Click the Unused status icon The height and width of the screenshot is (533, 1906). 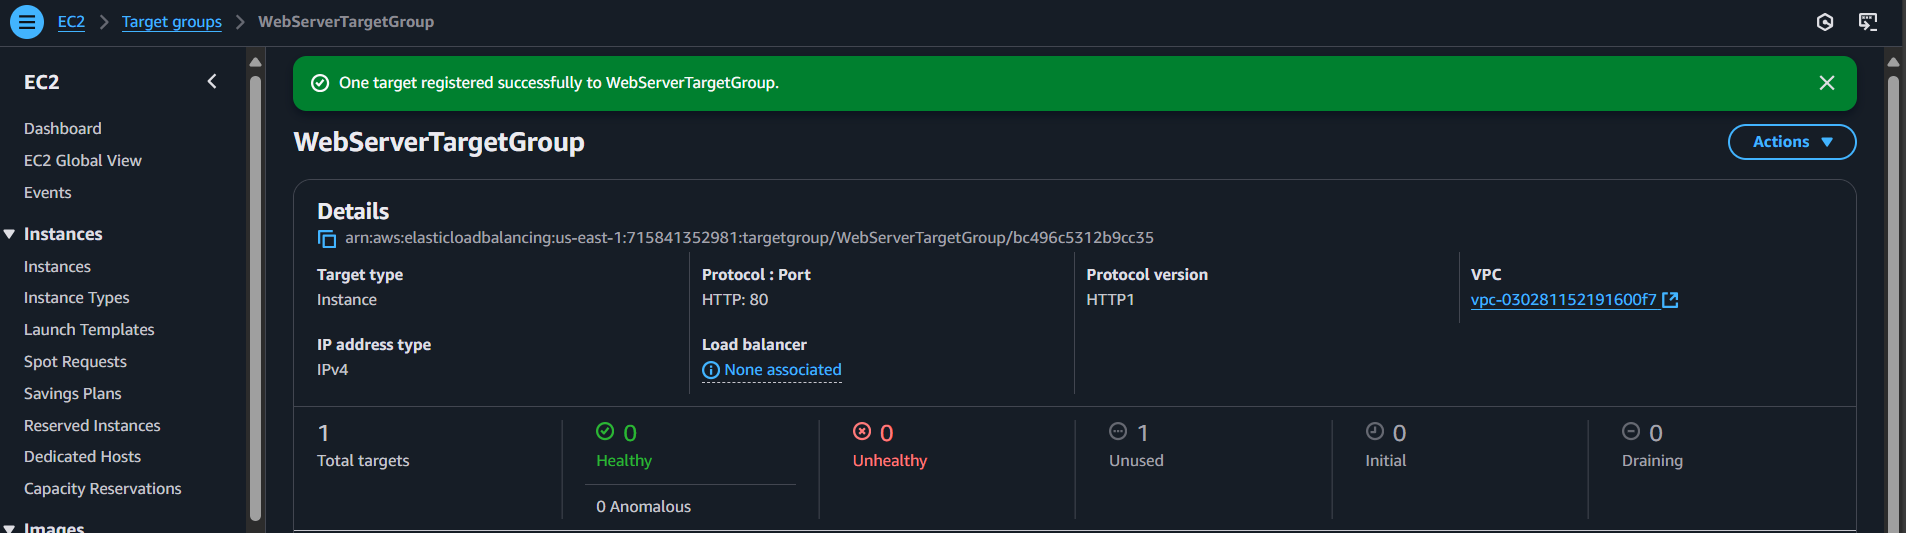pyautogui.click(x=1118, y=431)
